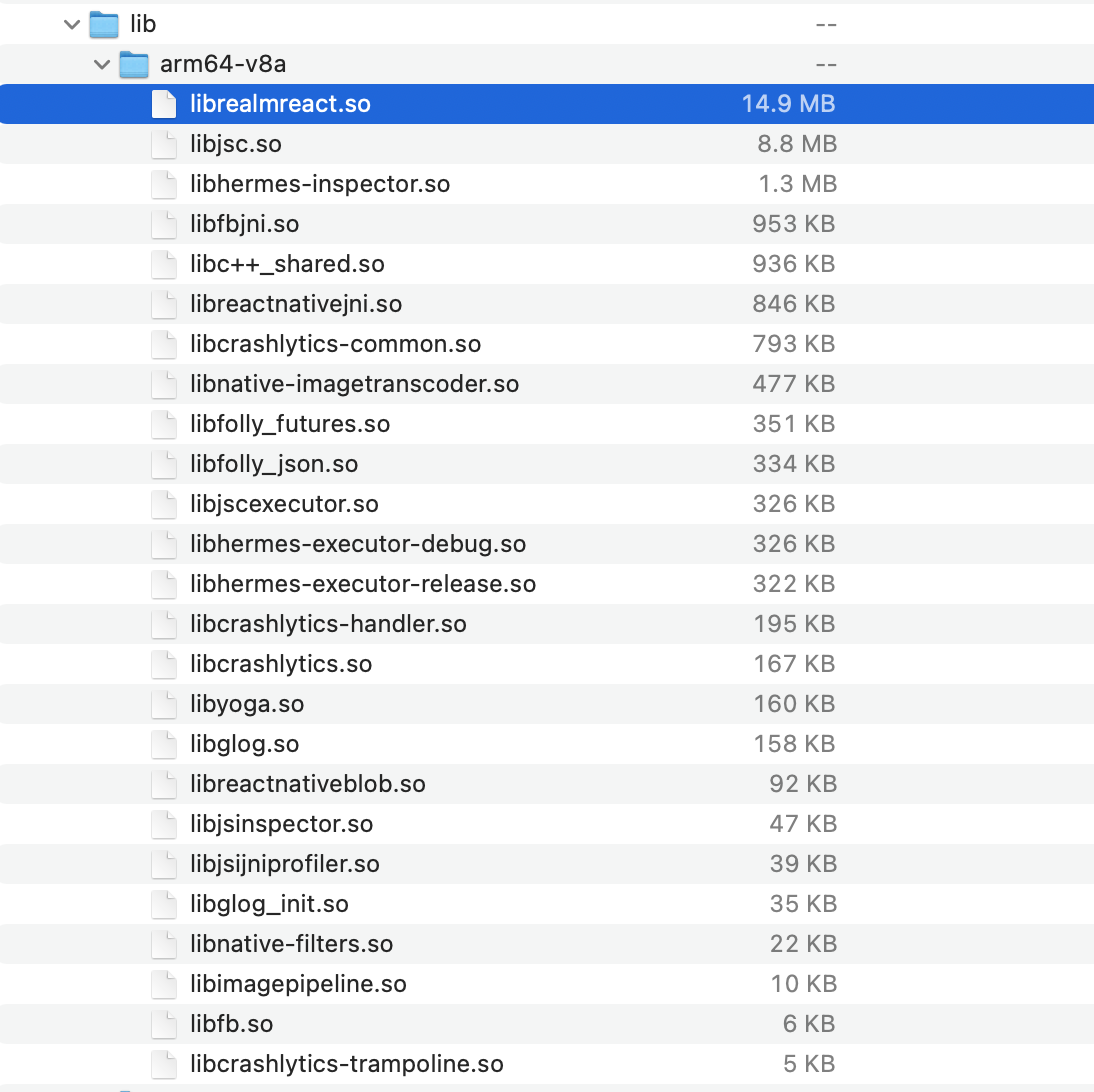Click the libglog.so file icon
Image resolution: width=1094 pixels, height=1092 pixels.
tap(164, 744)
